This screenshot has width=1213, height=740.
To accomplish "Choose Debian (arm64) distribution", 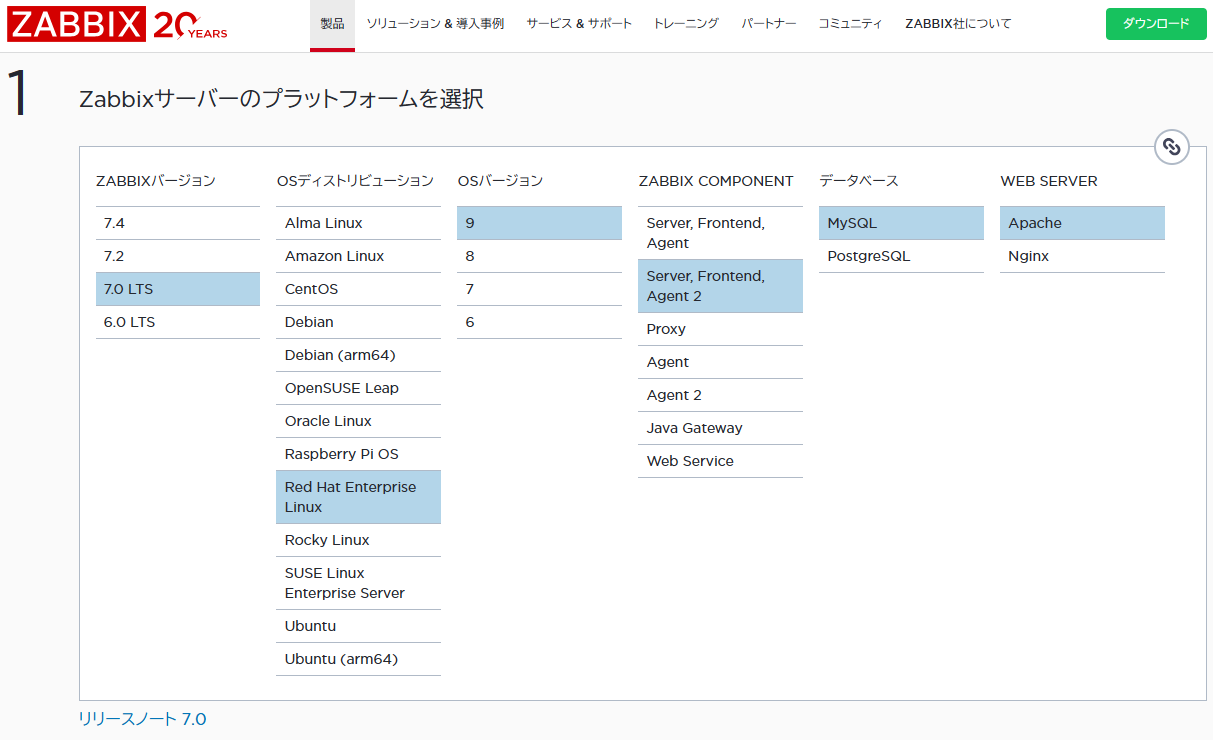I will (x=359, y=355).
